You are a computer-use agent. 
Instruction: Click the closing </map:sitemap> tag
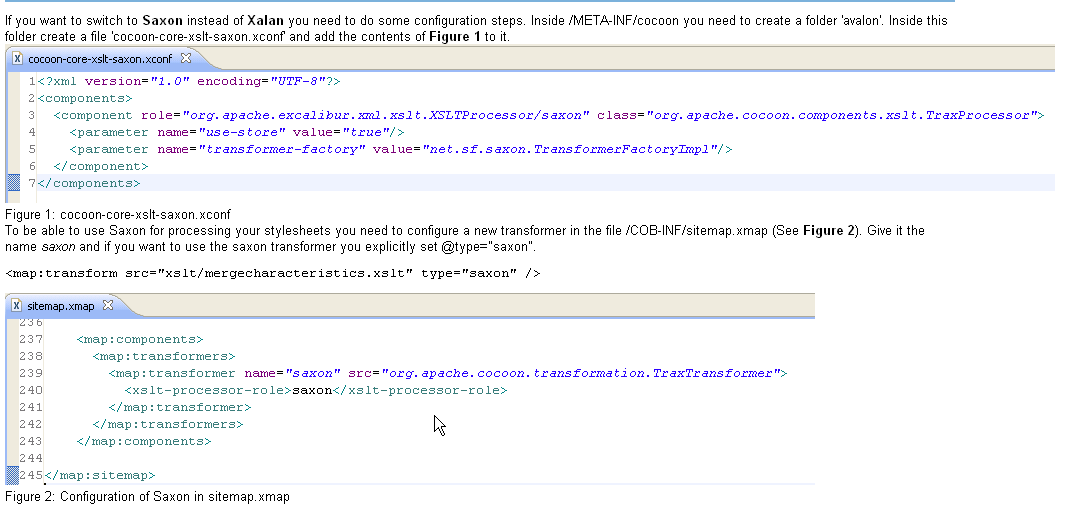[100, 475]
